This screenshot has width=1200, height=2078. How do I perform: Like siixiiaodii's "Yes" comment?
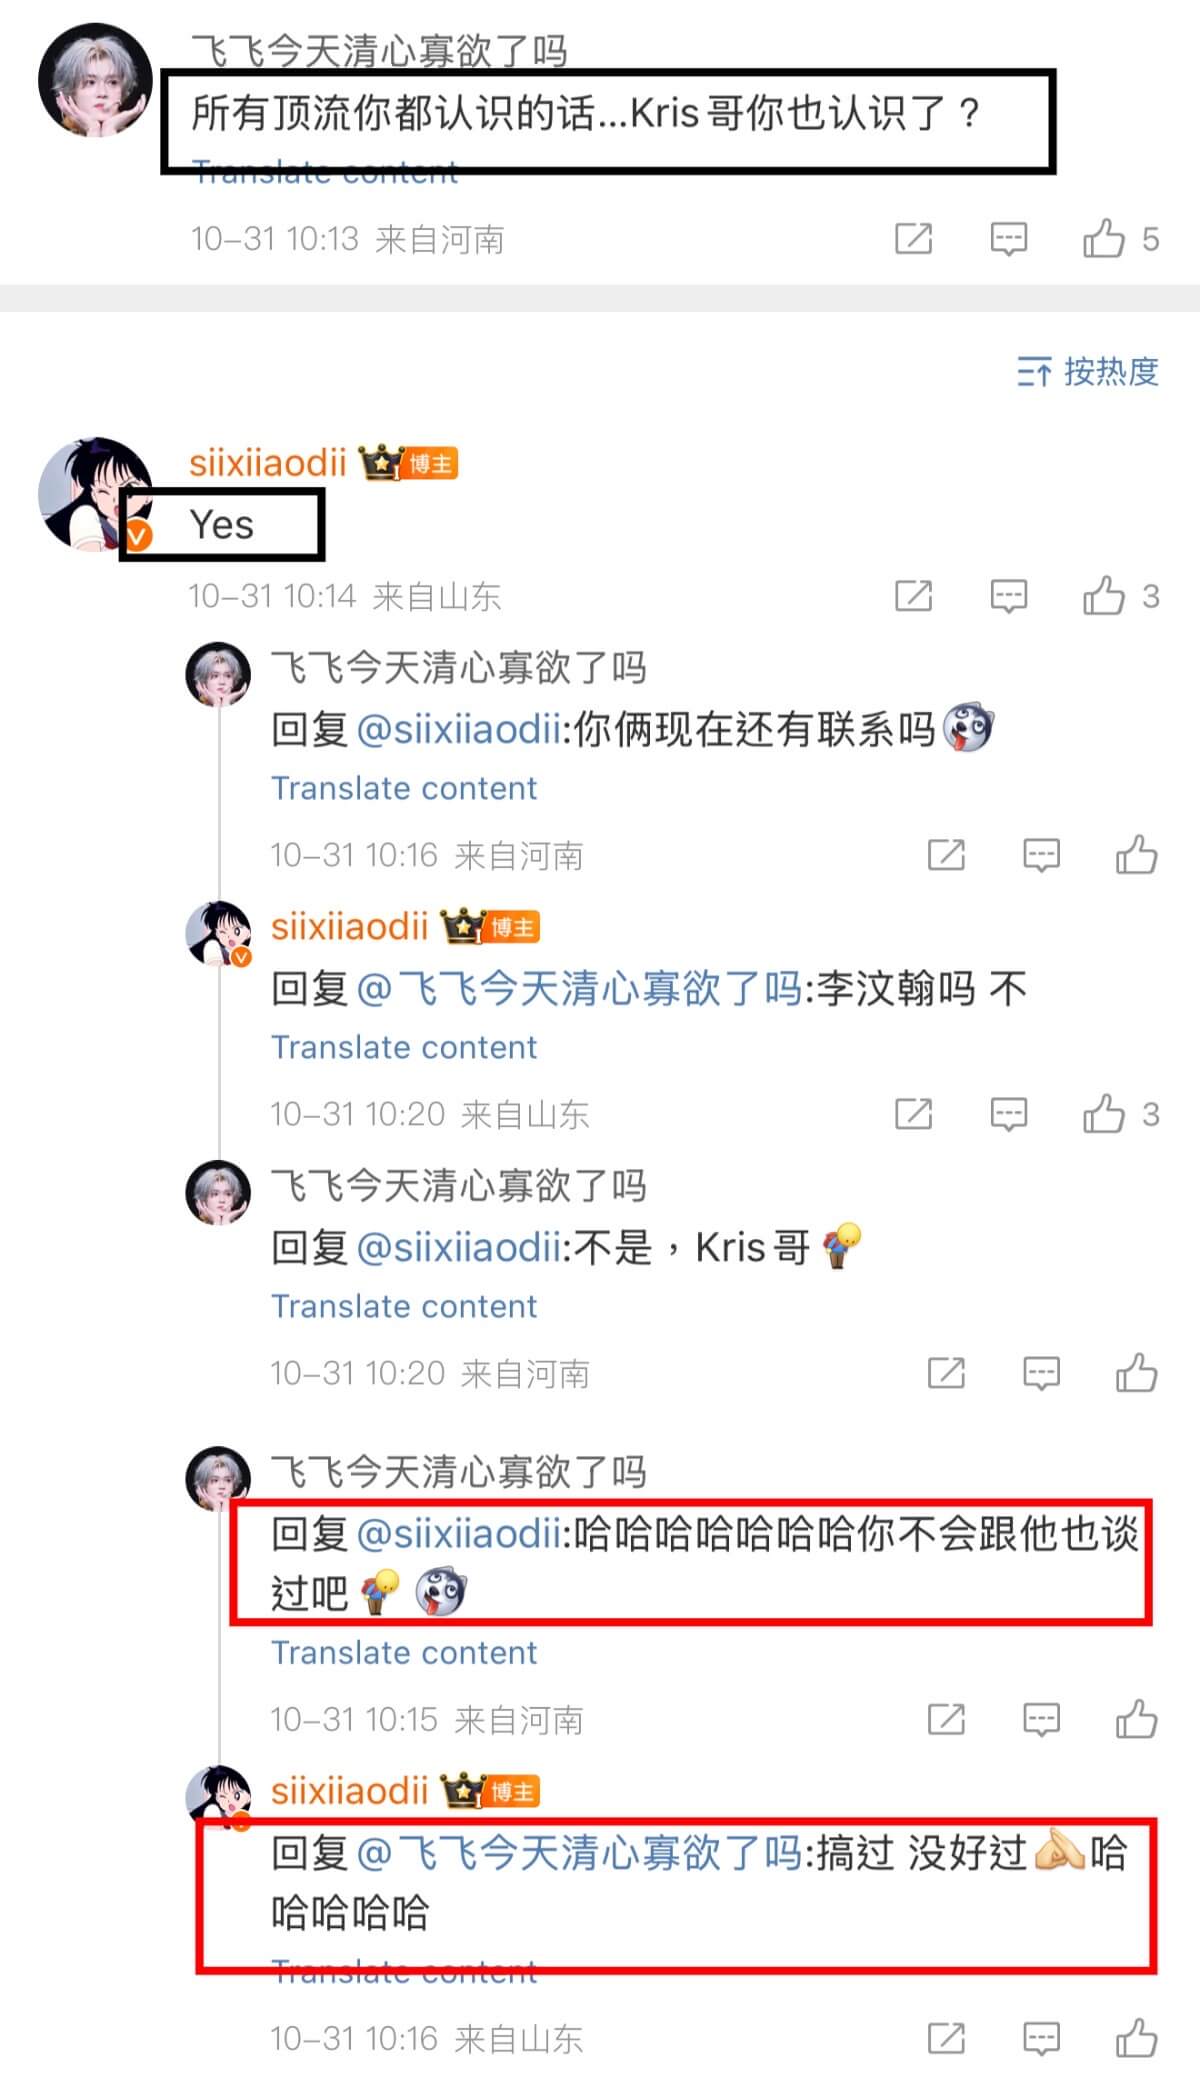(x=1104, y=596)
